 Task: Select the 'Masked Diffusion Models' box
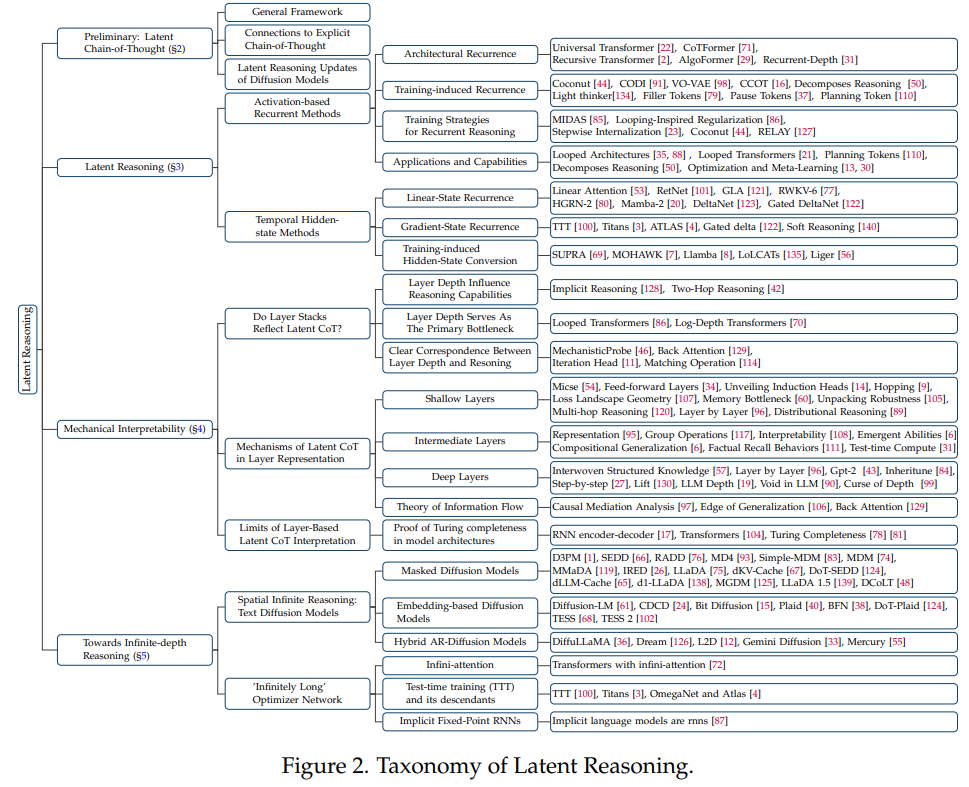click(460, 571)
